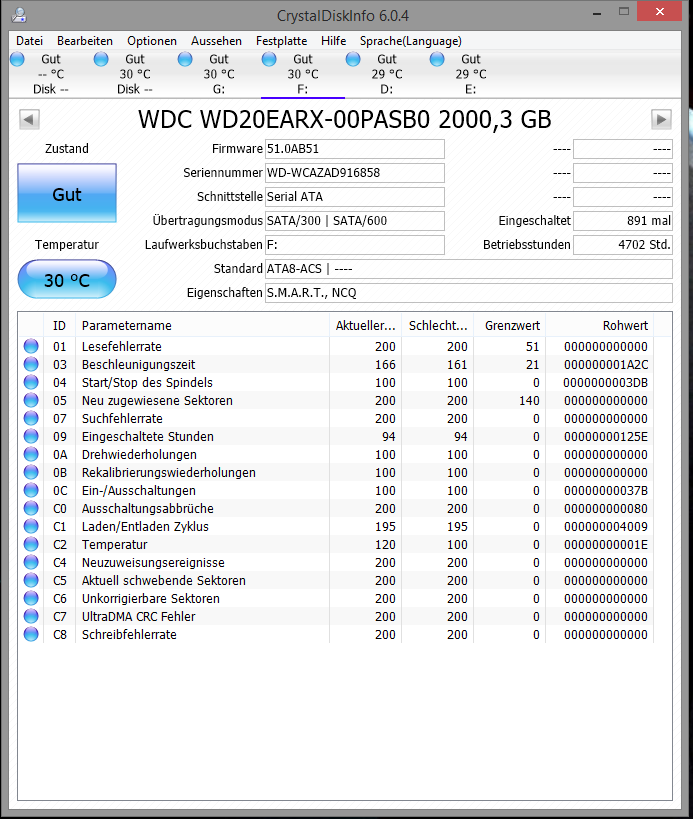Screen dimensions: 693x819
Task: Click the Grenzwert column header
Action: (510, 325)
